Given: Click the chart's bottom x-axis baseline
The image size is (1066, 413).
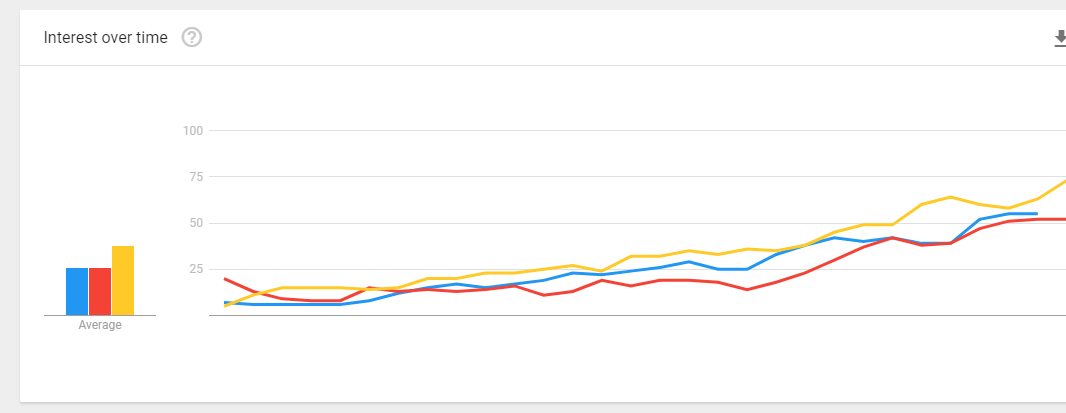Looking at the screenshot, I should tap(637, 316).
